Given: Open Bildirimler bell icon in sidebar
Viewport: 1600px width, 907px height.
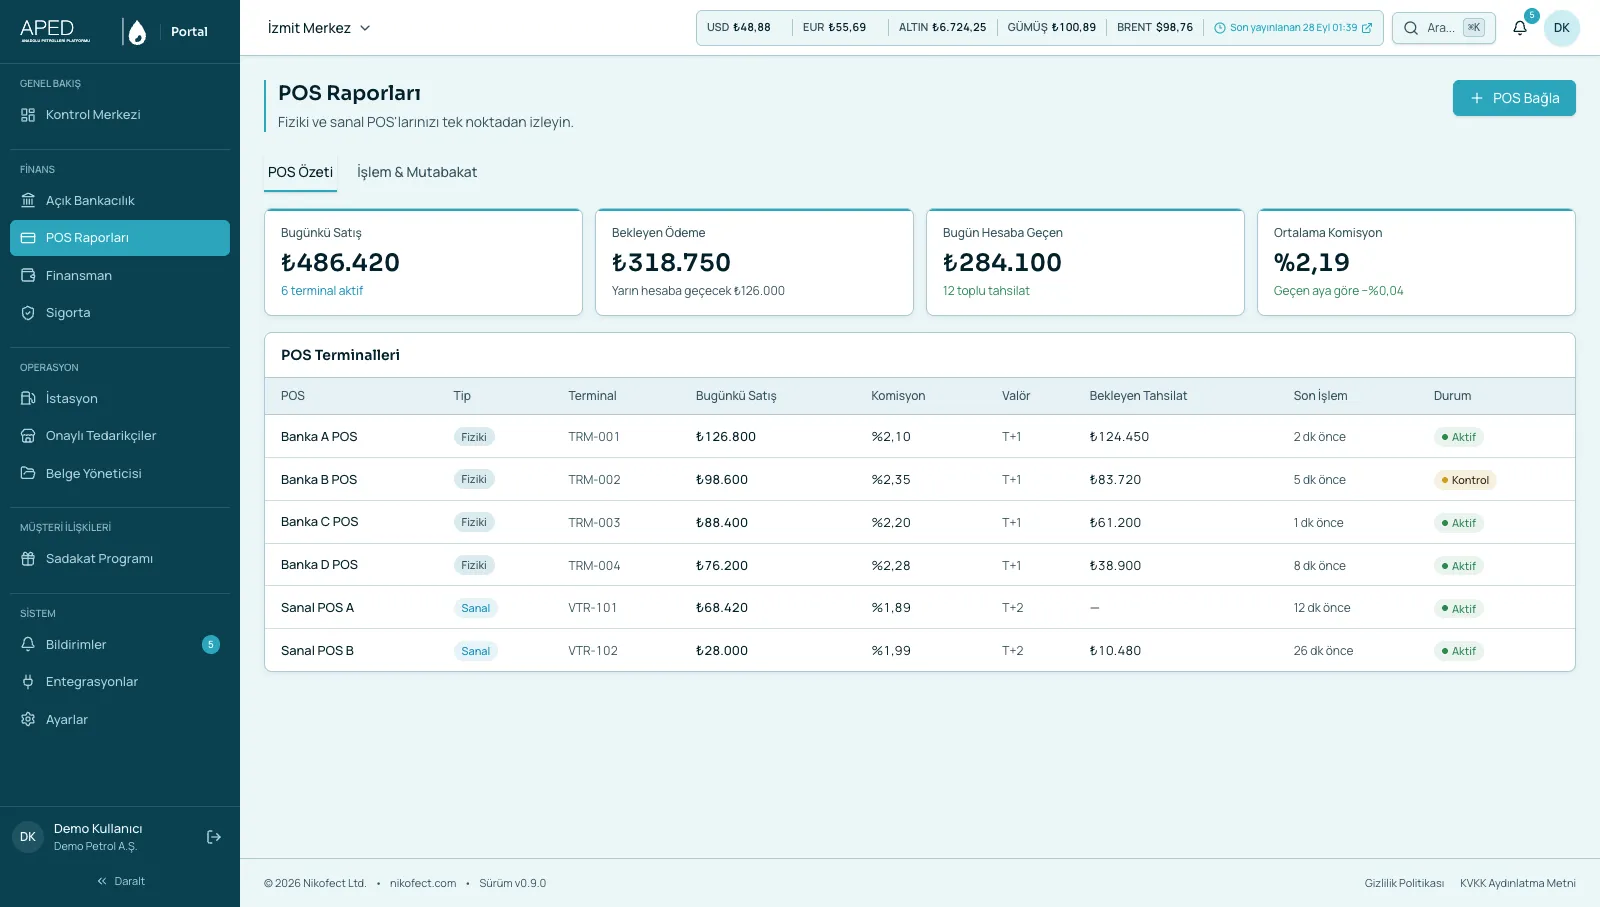Looking at the screenshot, I should 28,645.
